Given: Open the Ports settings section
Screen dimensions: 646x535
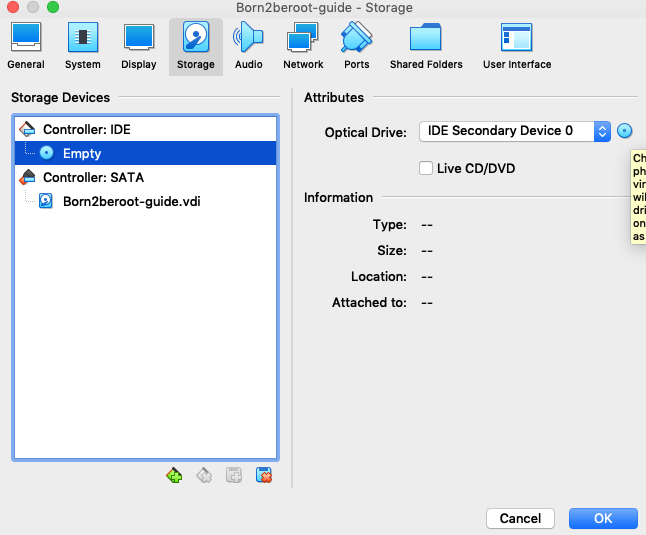Looking at the screenshot, I should click(357, 47).
